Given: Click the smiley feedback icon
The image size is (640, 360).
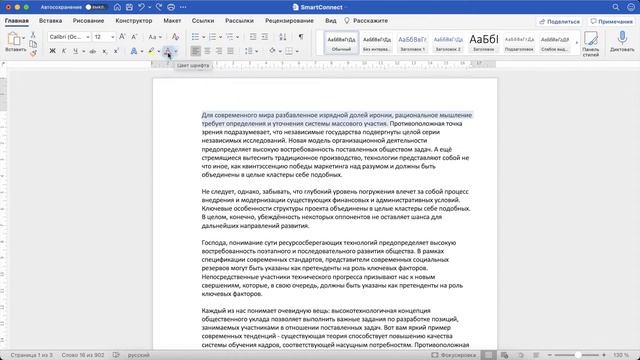Looking at the screenshot, I should tap(631, 7).
